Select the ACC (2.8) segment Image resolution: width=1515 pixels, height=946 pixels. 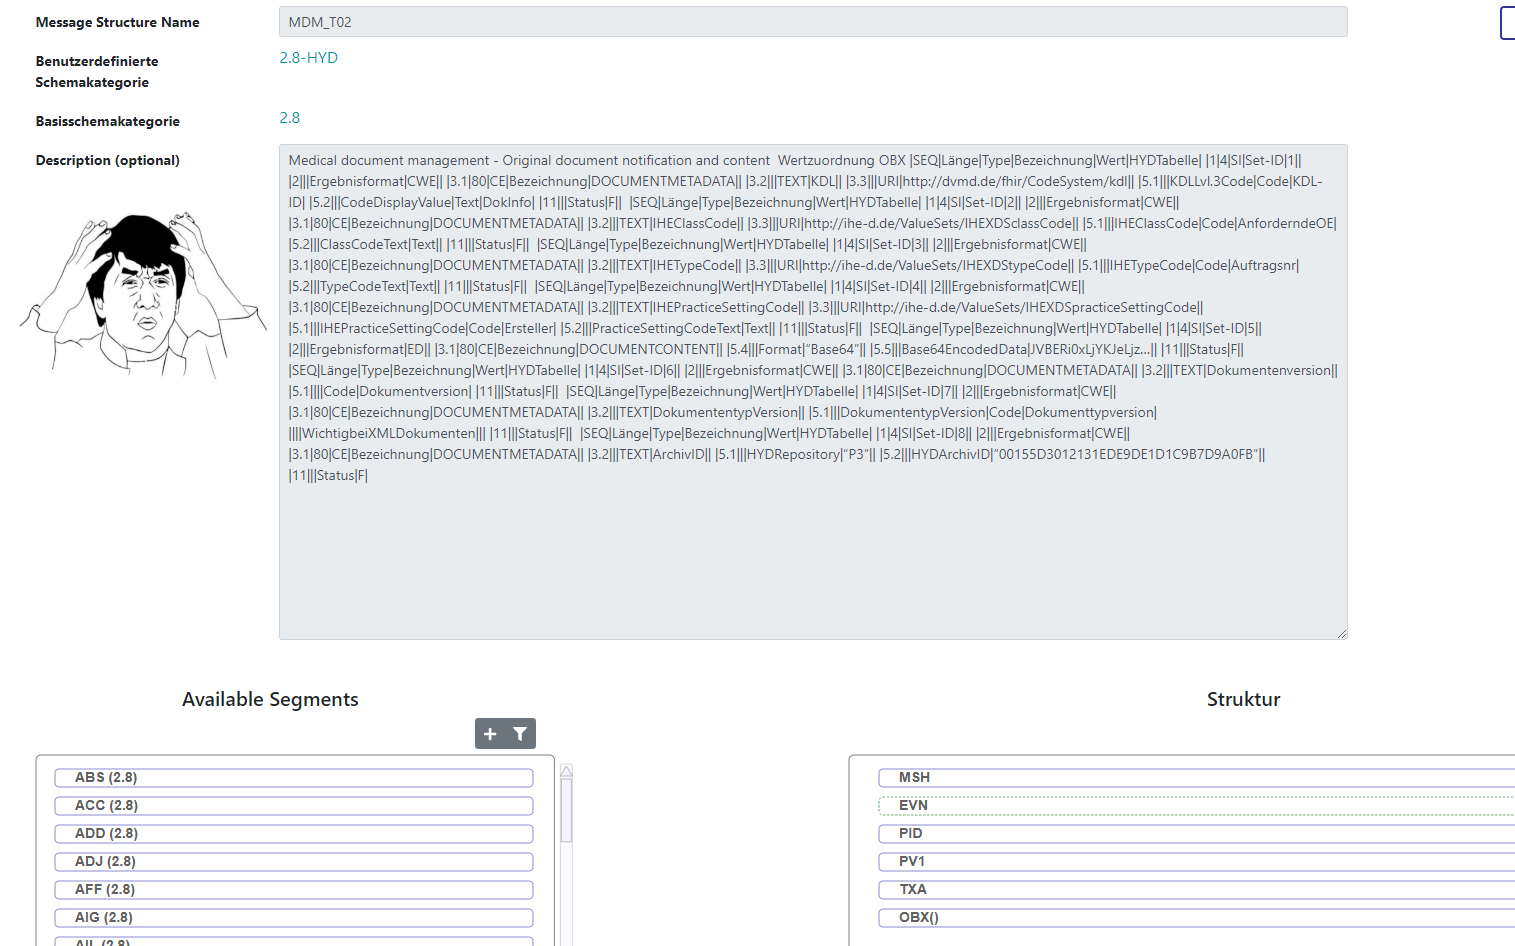tap(293, 806)
